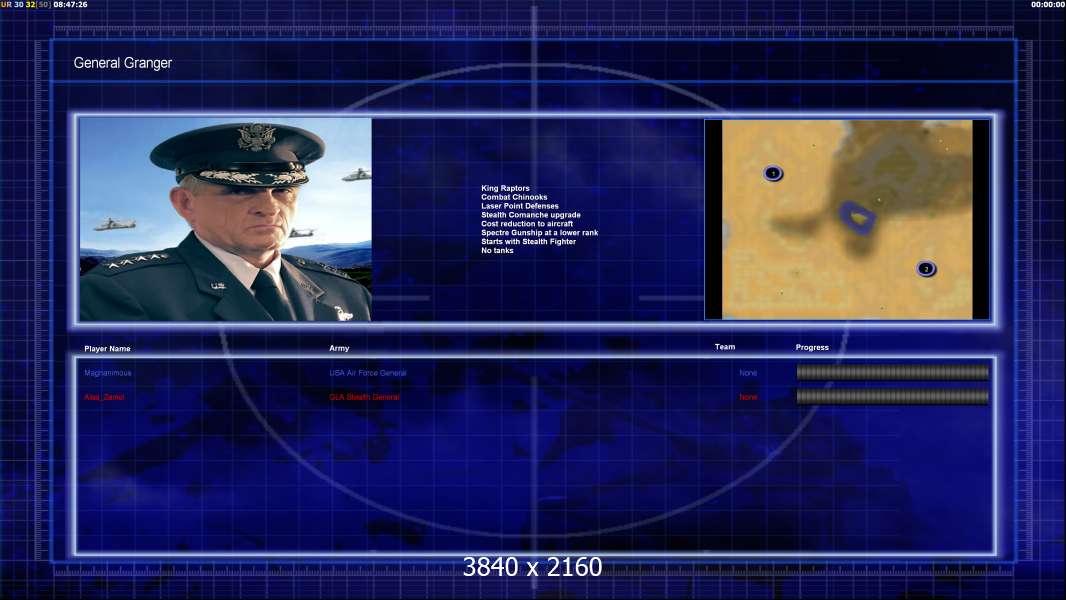This screenshot has height=600, width=1066.
Task: Click 'Spectre Gunship at a lower rank' line
Action: coord(540,232)
